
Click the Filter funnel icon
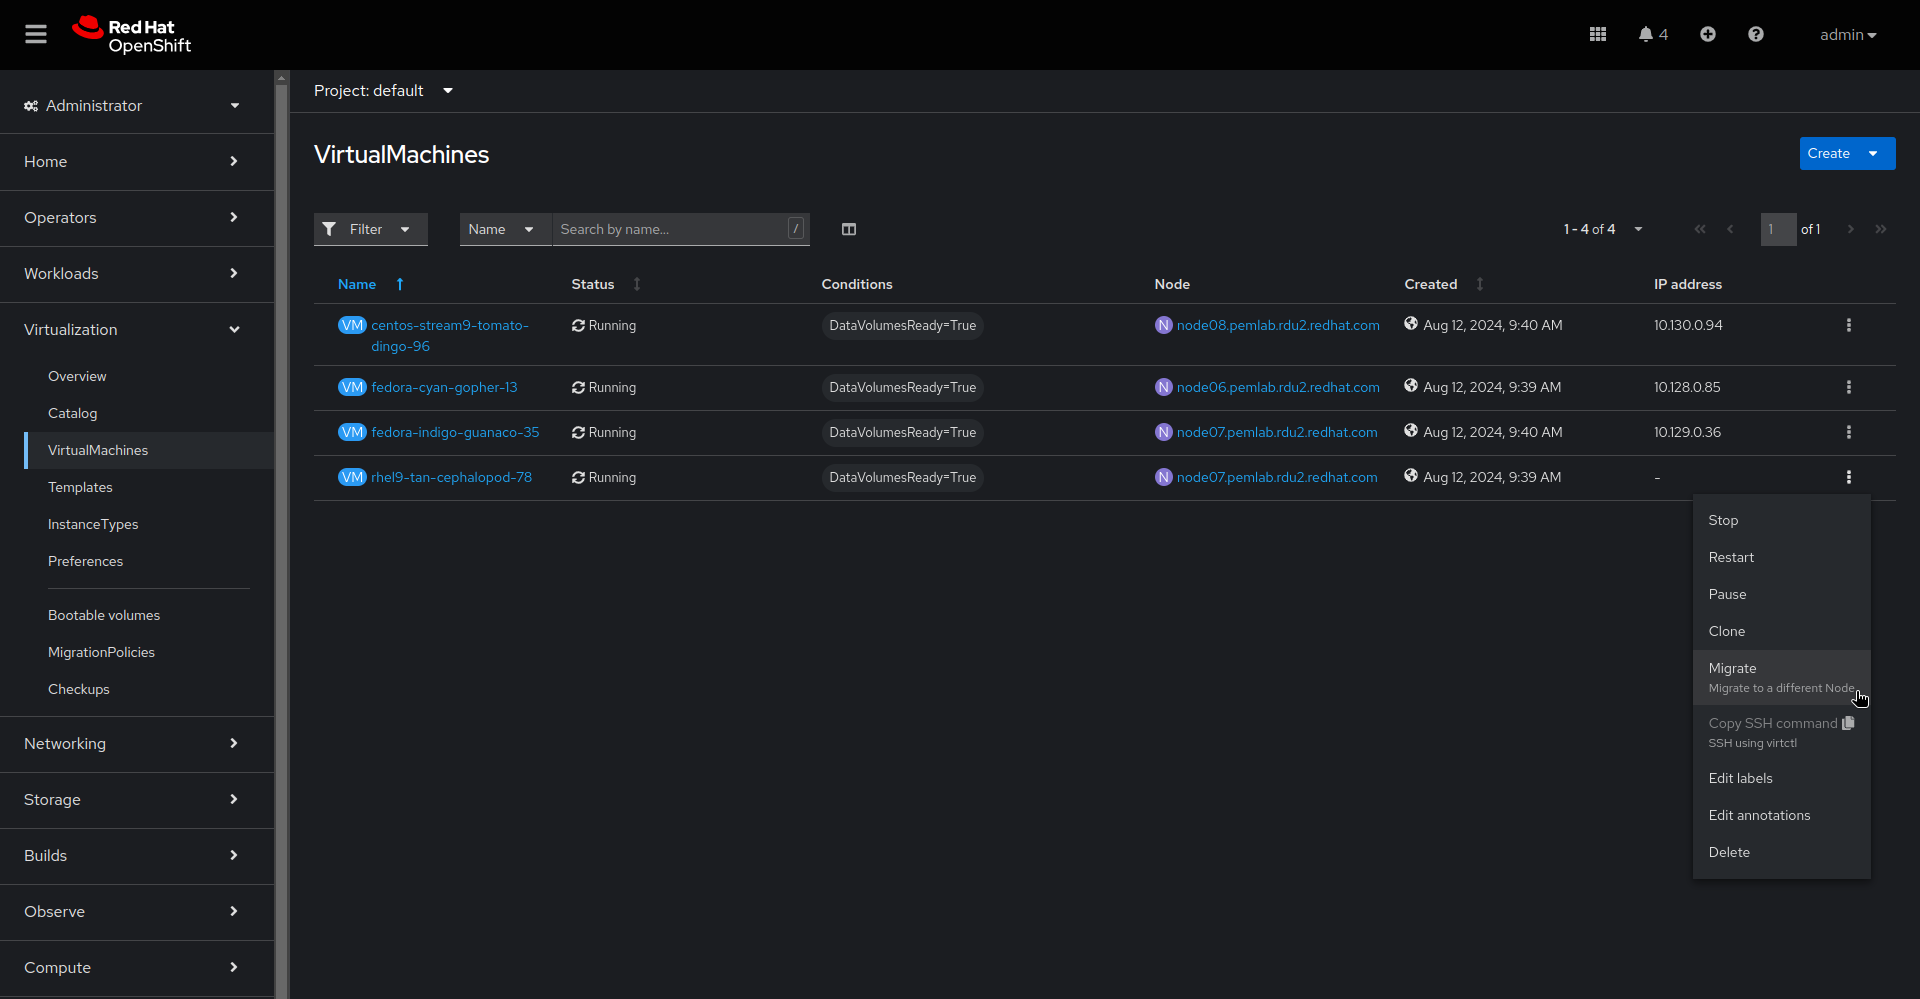330,229
